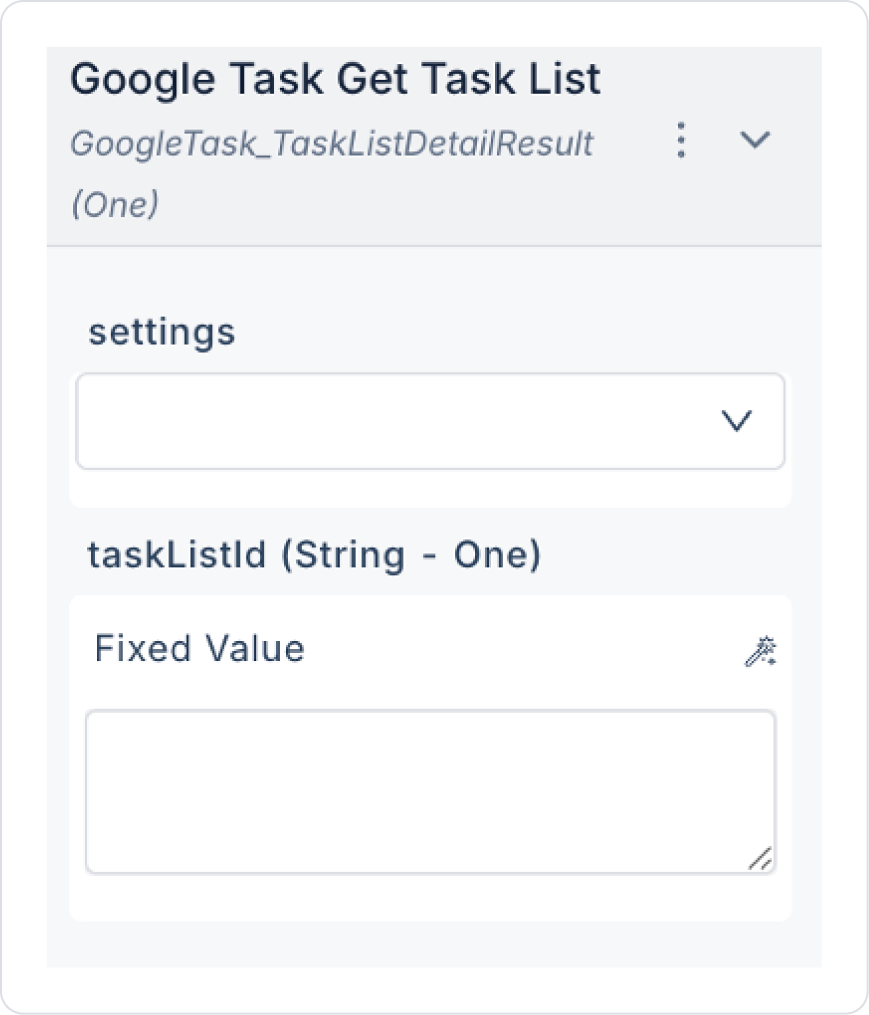Click the settings field label
869x1015 pixels.
pyautogui.click(x=162, y=332)
